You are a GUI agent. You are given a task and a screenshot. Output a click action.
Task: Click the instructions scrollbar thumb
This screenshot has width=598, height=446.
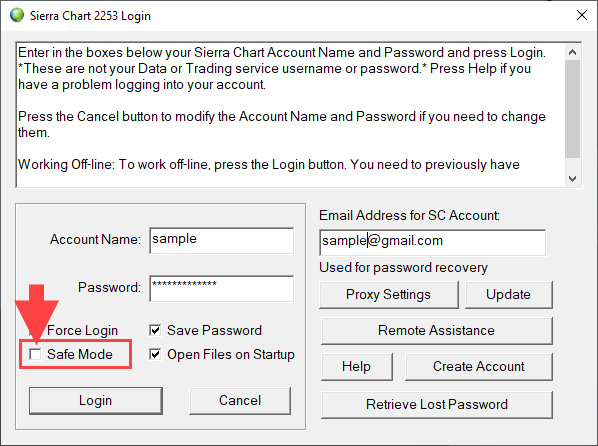click(572, 109)
